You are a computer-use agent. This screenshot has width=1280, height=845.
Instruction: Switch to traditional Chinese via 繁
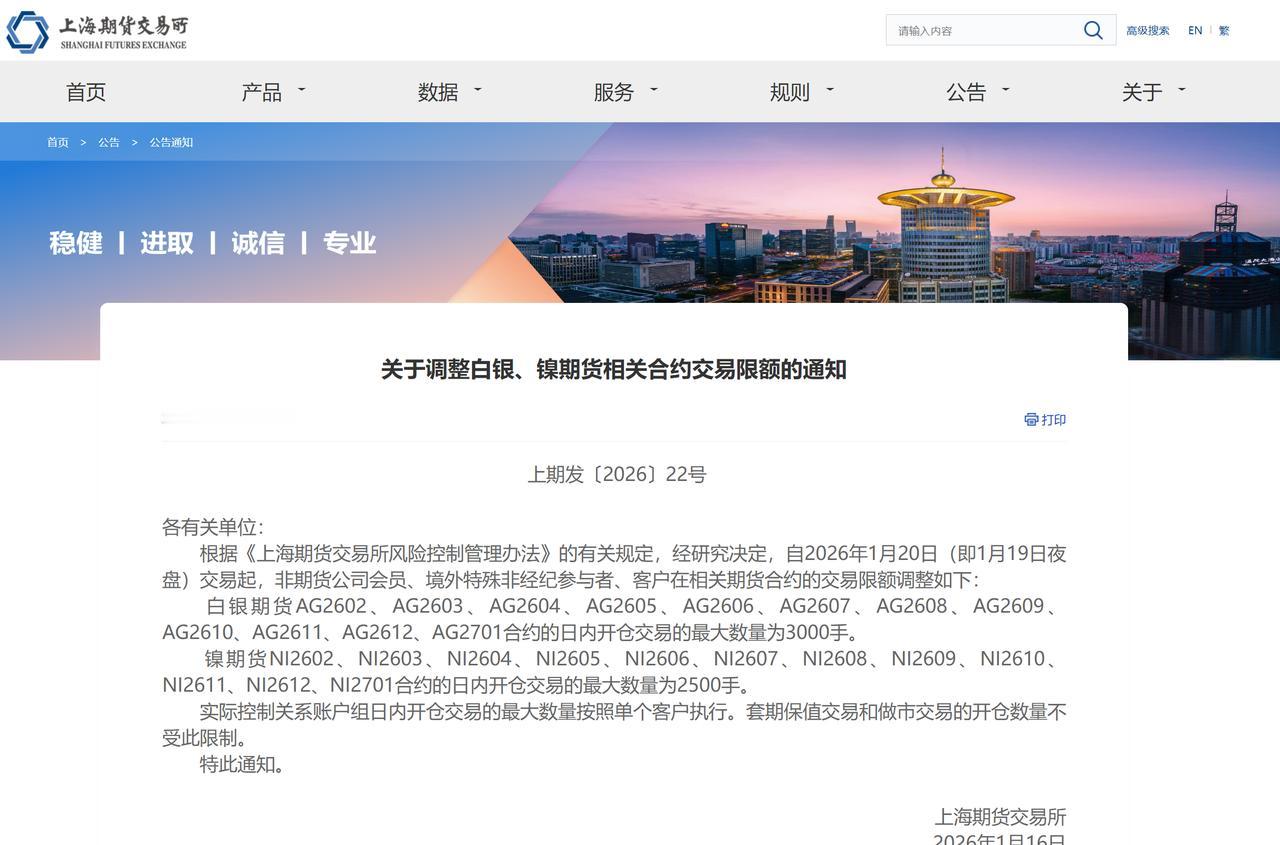click(1223, 30)
